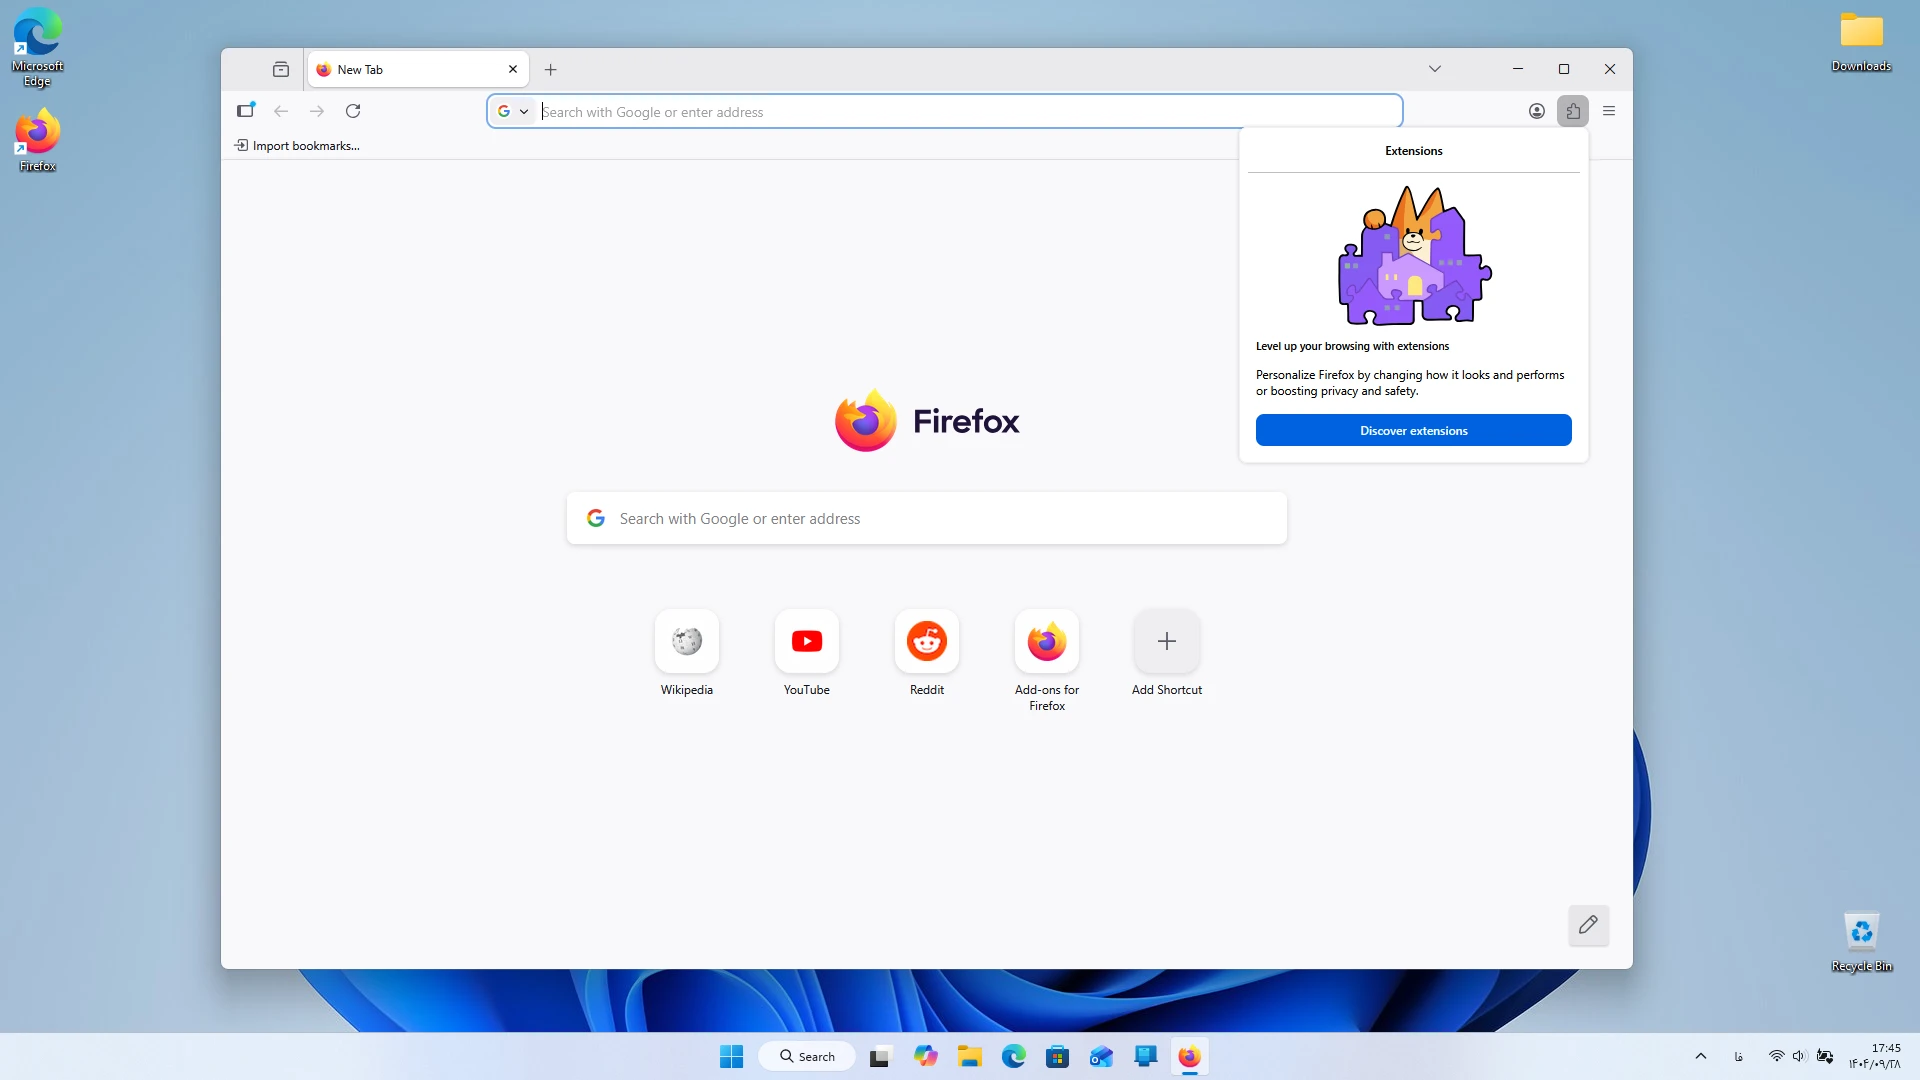Open Task View from the taskbar
Viewport: 1920px width, 1080px height.
[880, 1056]
